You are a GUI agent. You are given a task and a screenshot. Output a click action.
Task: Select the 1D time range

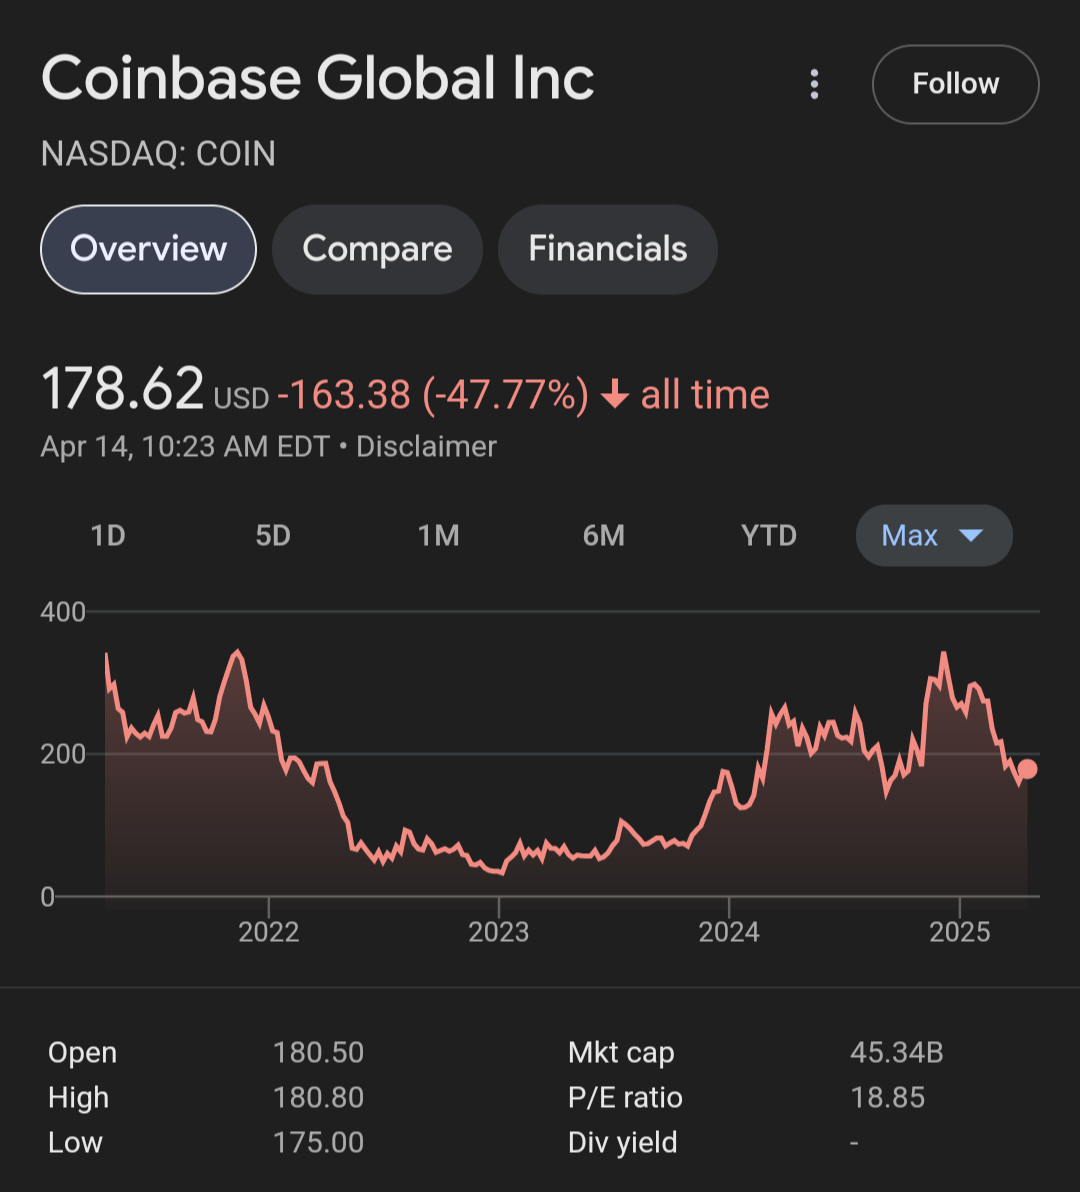[x=108, y=536]
